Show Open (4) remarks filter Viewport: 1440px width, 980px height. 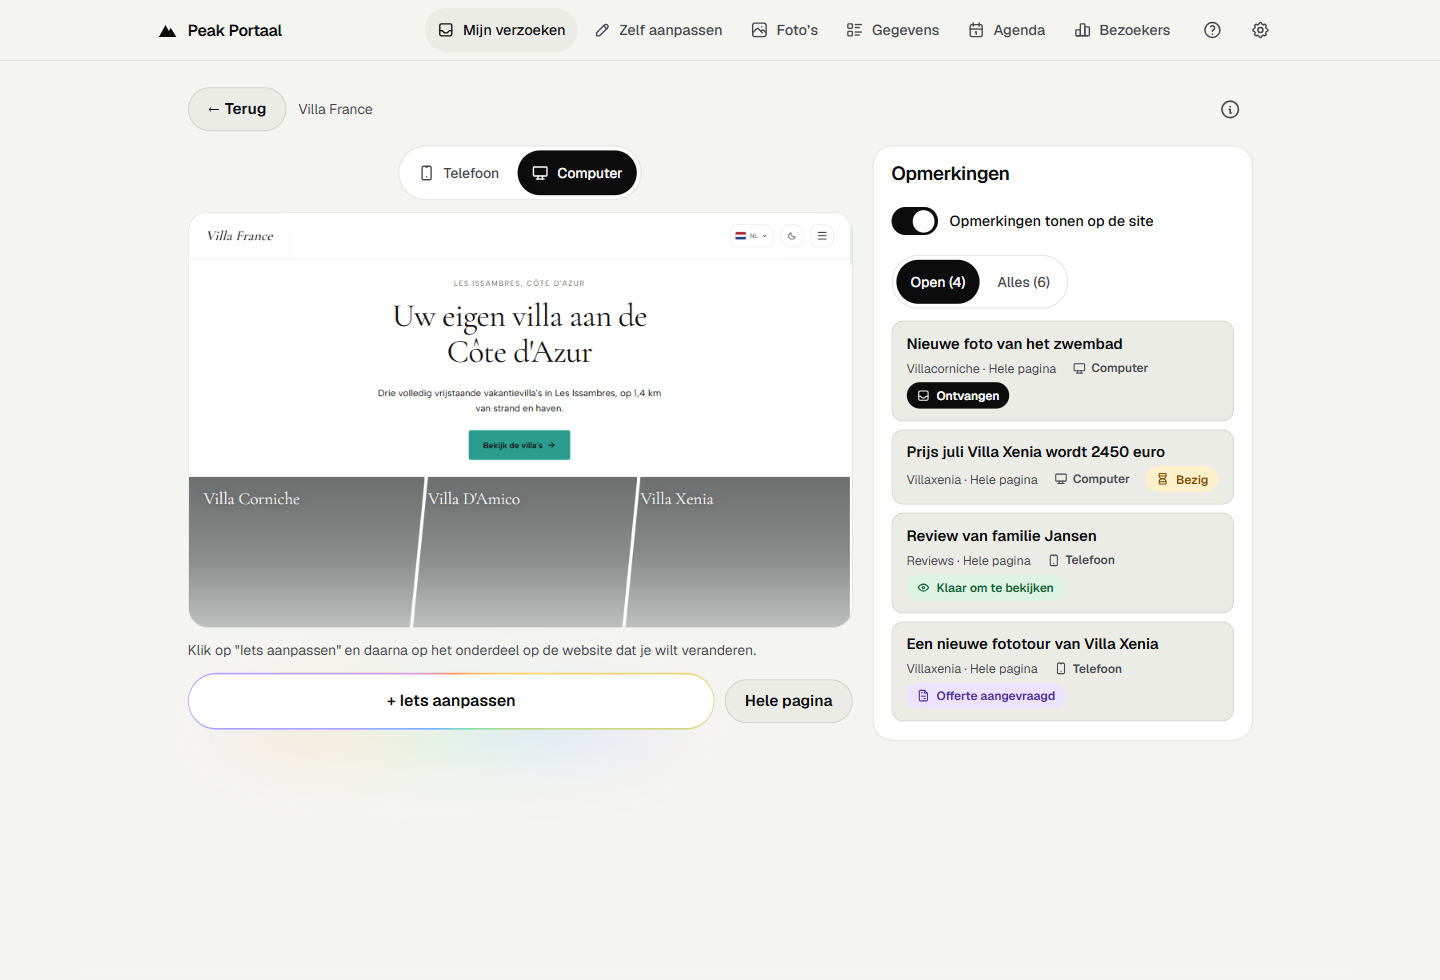tap(938, 282)
